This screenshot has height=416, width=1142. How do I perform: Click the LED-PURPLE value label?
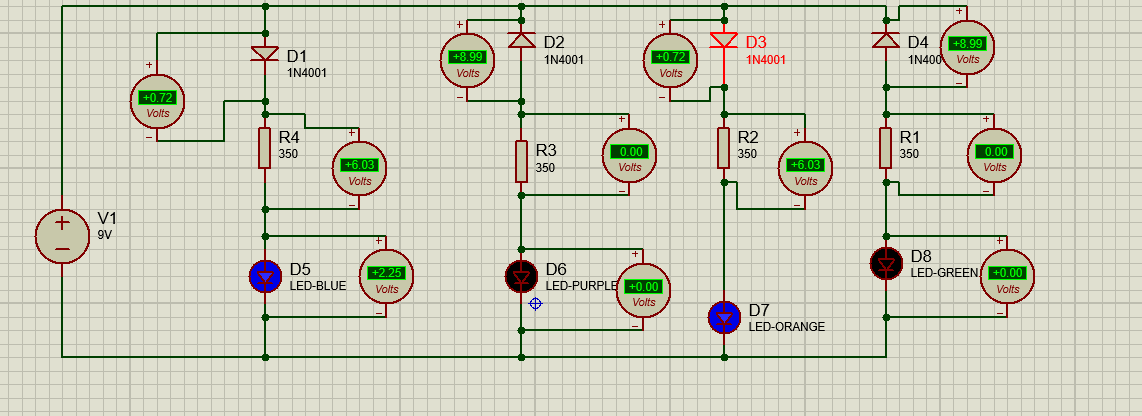pos(582,286)
